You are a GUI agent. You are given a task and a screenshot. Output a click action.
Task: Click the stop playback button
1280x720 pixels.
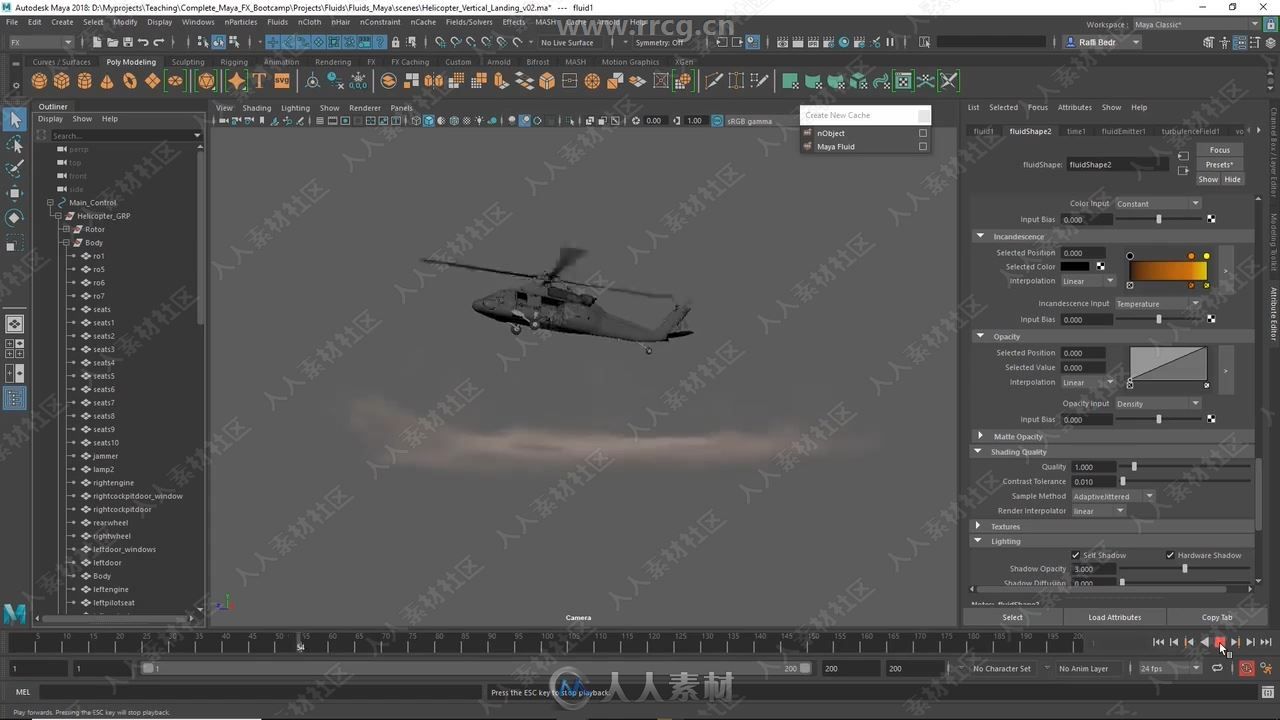click(1219, 642)
